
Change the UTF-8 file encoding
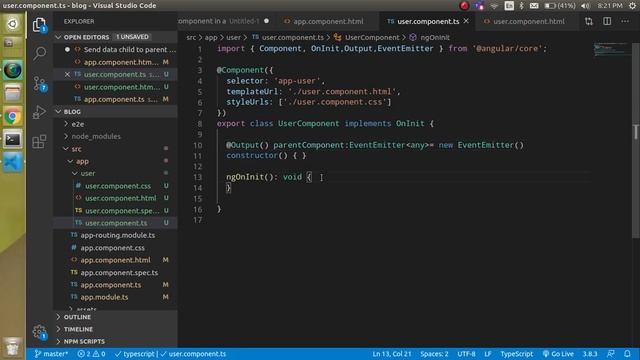point(466,354)
